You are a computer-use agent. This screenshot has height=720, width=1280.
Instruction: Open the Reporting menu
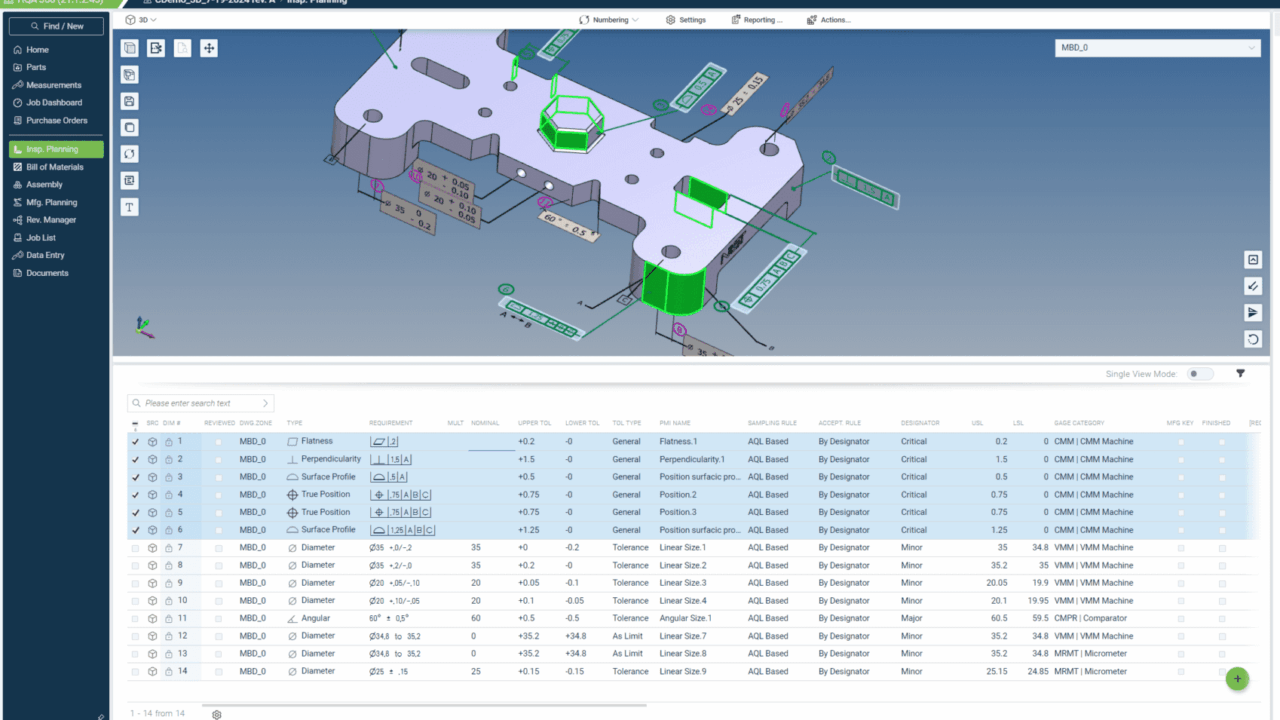pyautogui.click(x=756, y=20)
